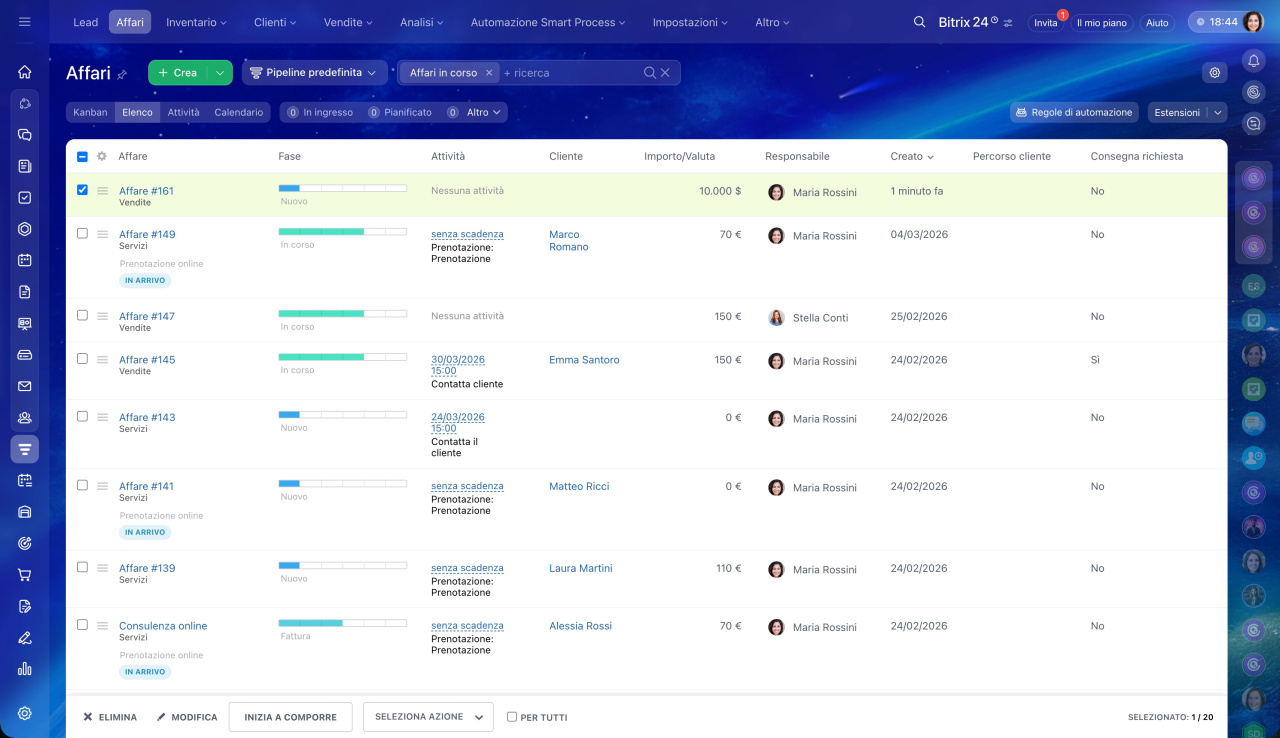Screen dimensions: 1280x738
Task: Click the Regole di automazione button
Action: coord(1074,112)
